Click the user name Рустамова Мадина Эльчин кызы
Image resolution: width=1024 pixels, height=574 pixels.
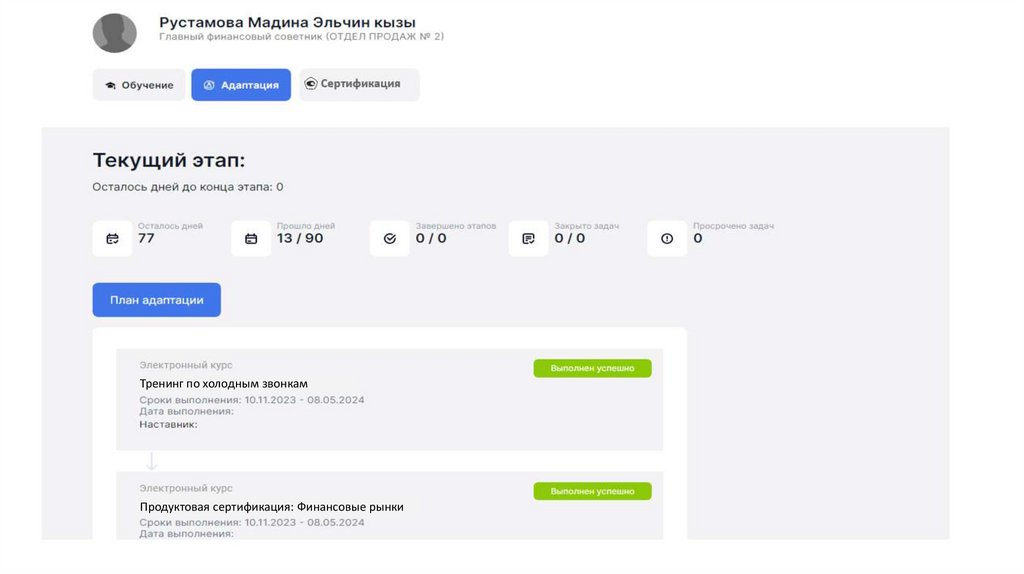click(287, 22)
